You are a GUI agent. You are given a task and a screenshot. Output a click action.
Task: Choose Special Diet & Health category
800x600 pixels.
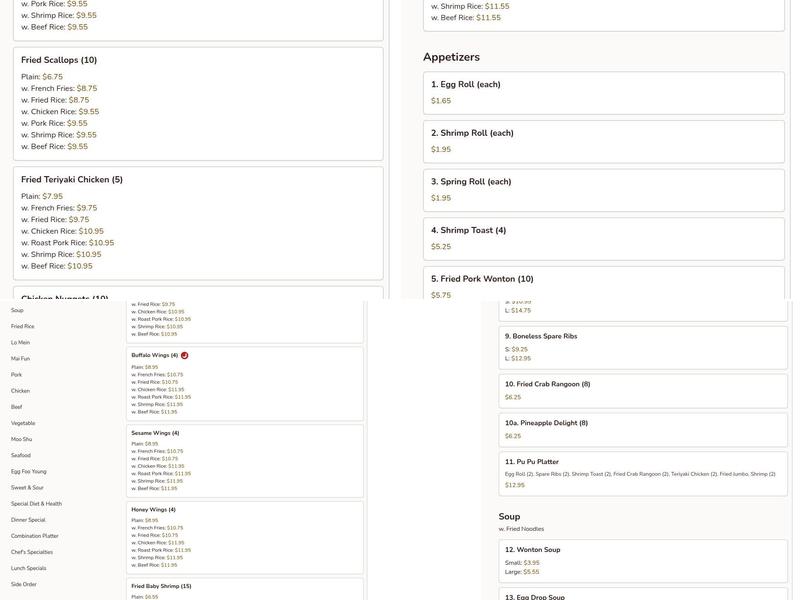(x=36, y=504)
